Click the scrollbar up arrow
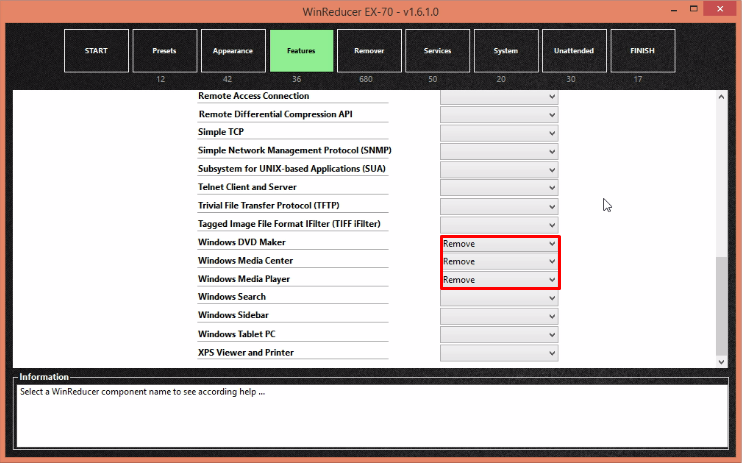 click(x=721, y=97)
